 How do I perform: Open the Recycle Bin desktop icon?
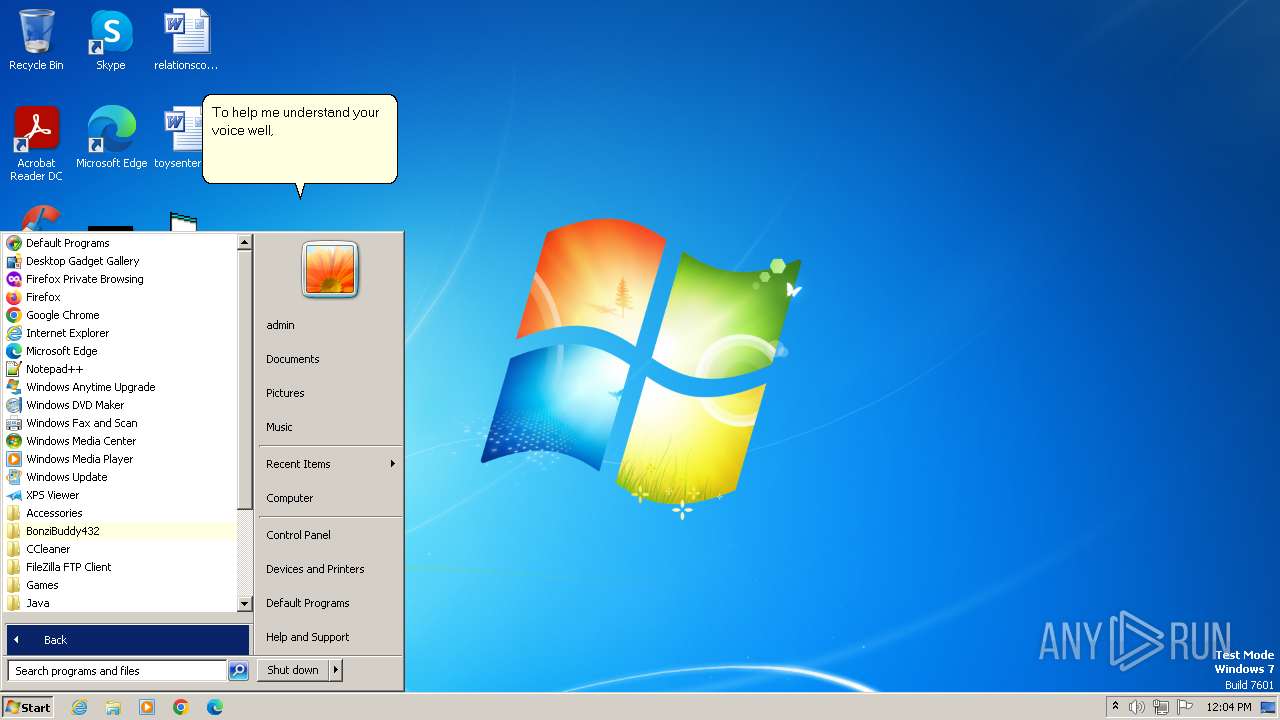click(36, 40)
